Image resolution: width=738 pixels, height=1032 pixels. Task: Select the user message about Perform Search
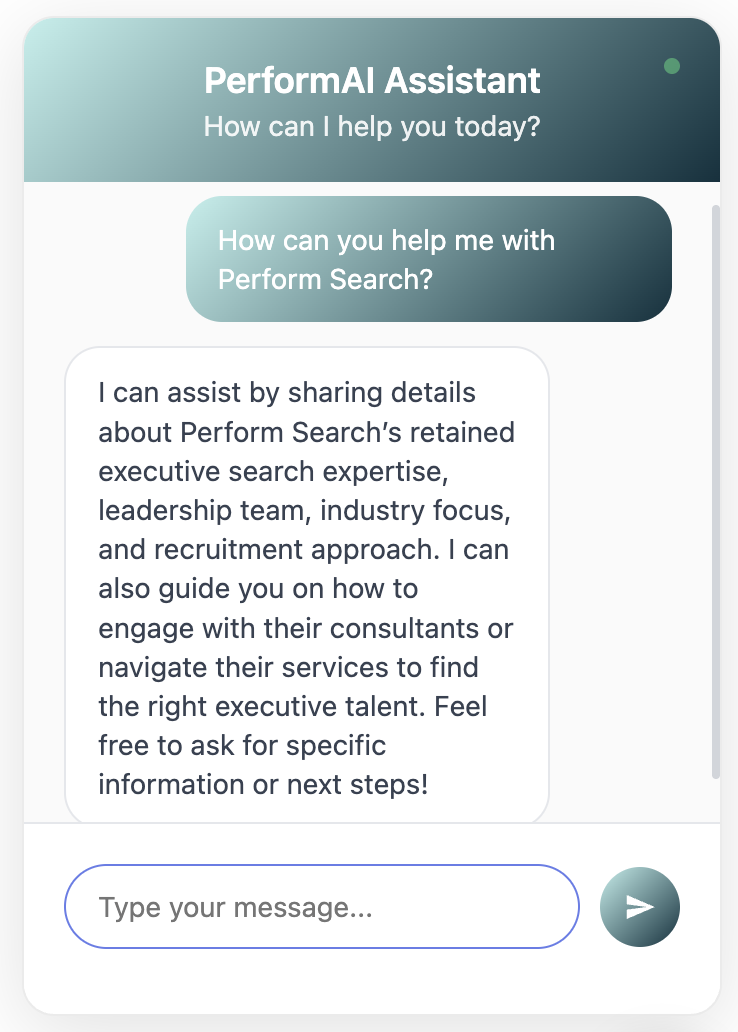tap(428, 259)
